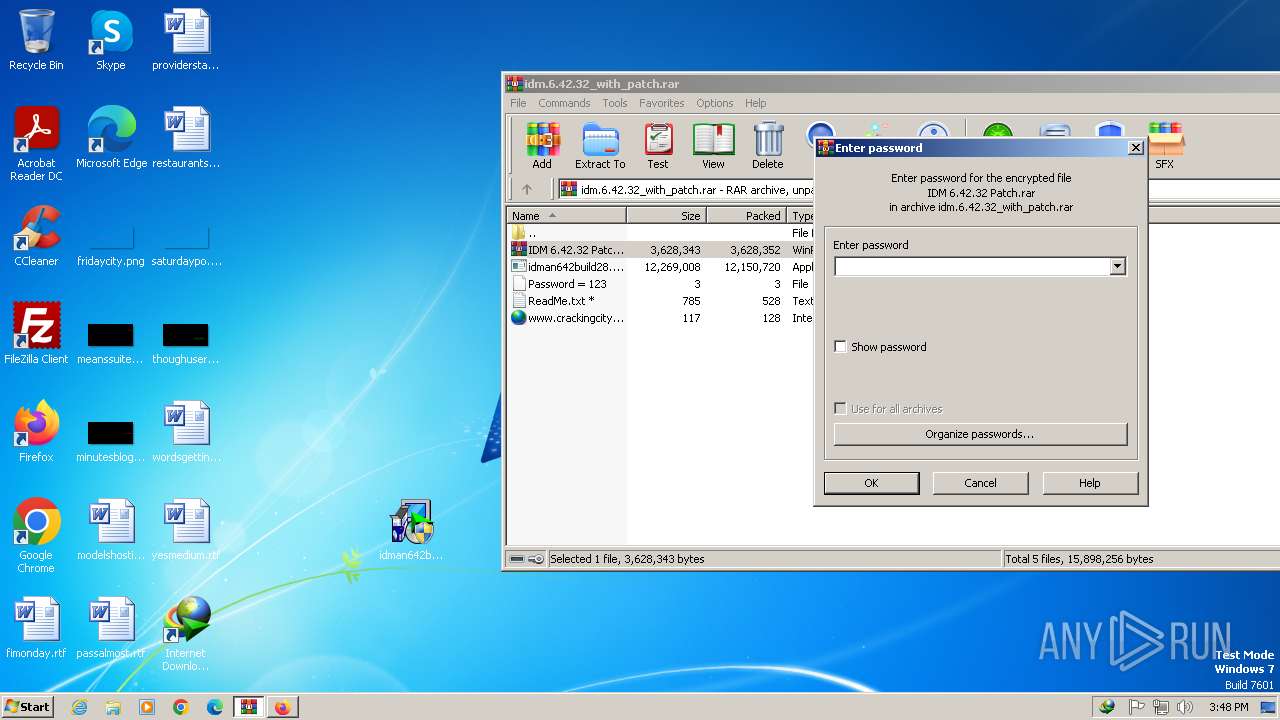Click the OK button

871,483
